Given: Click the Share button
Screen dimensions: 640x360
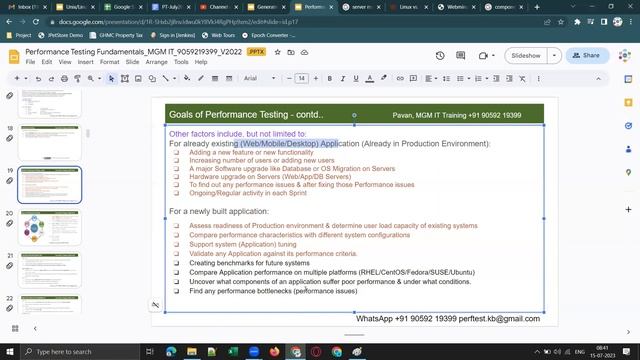Looking at the screenshot, I should [x=587, y=56].
